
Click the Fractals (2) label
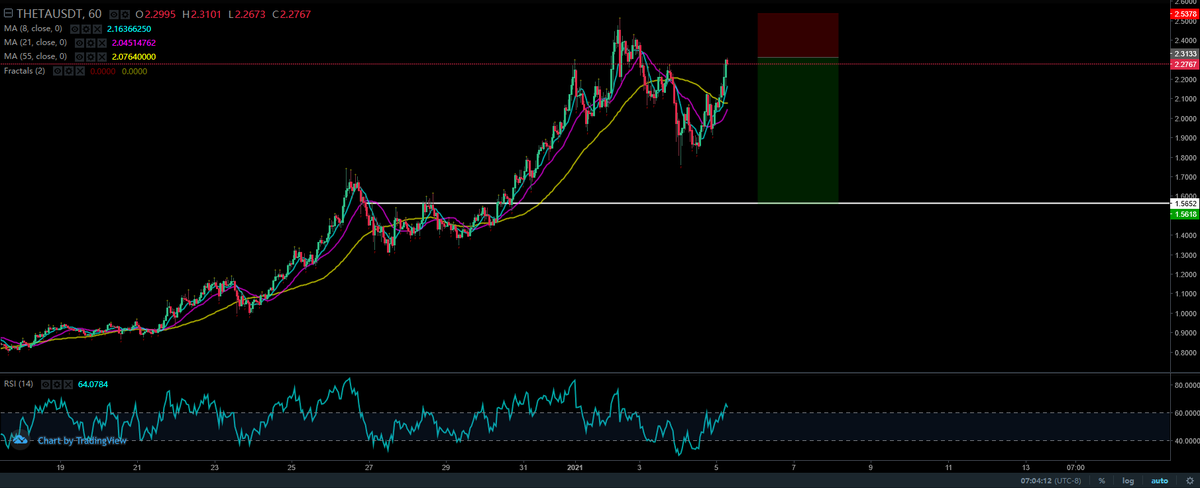click(24, 71)
